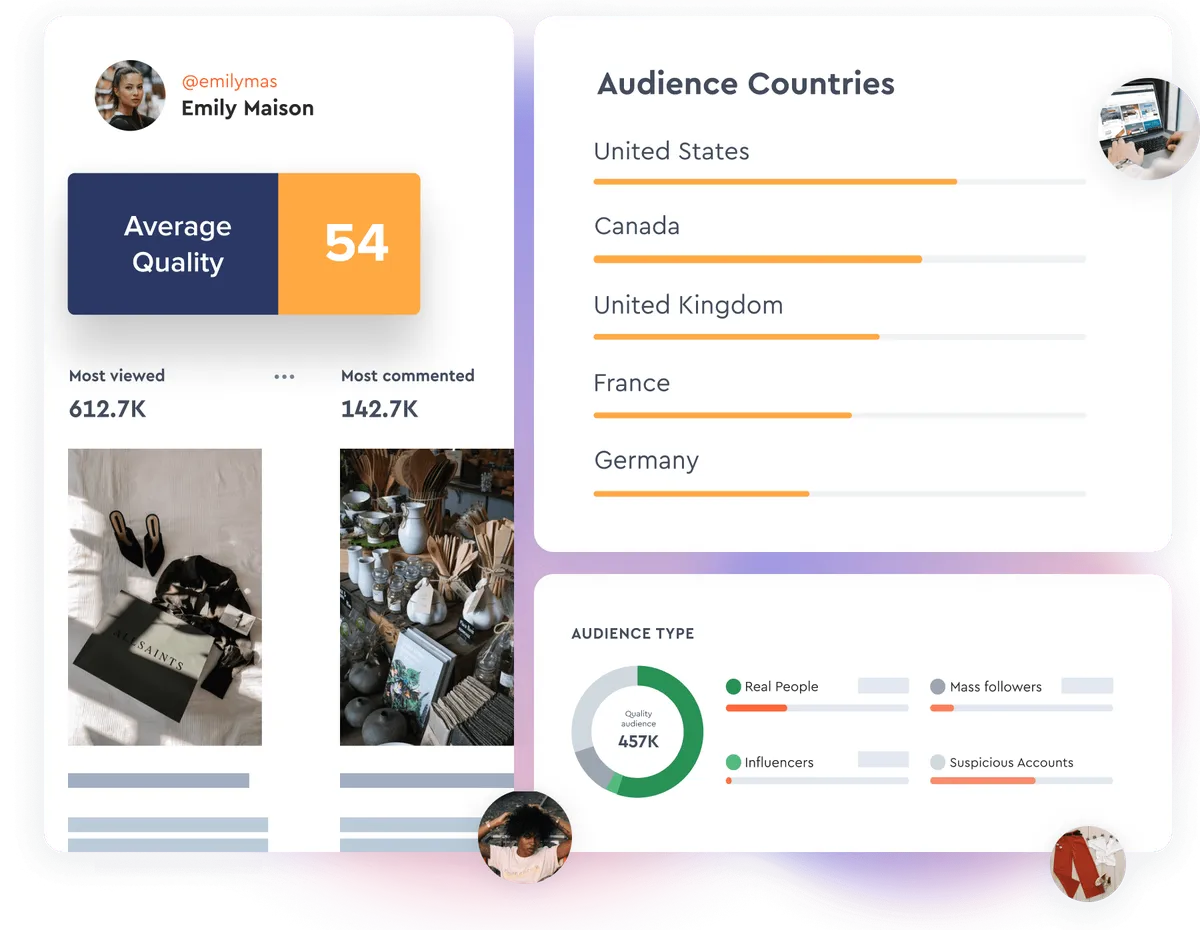Click the gray Mass followers legend dot

coord(938,687)
